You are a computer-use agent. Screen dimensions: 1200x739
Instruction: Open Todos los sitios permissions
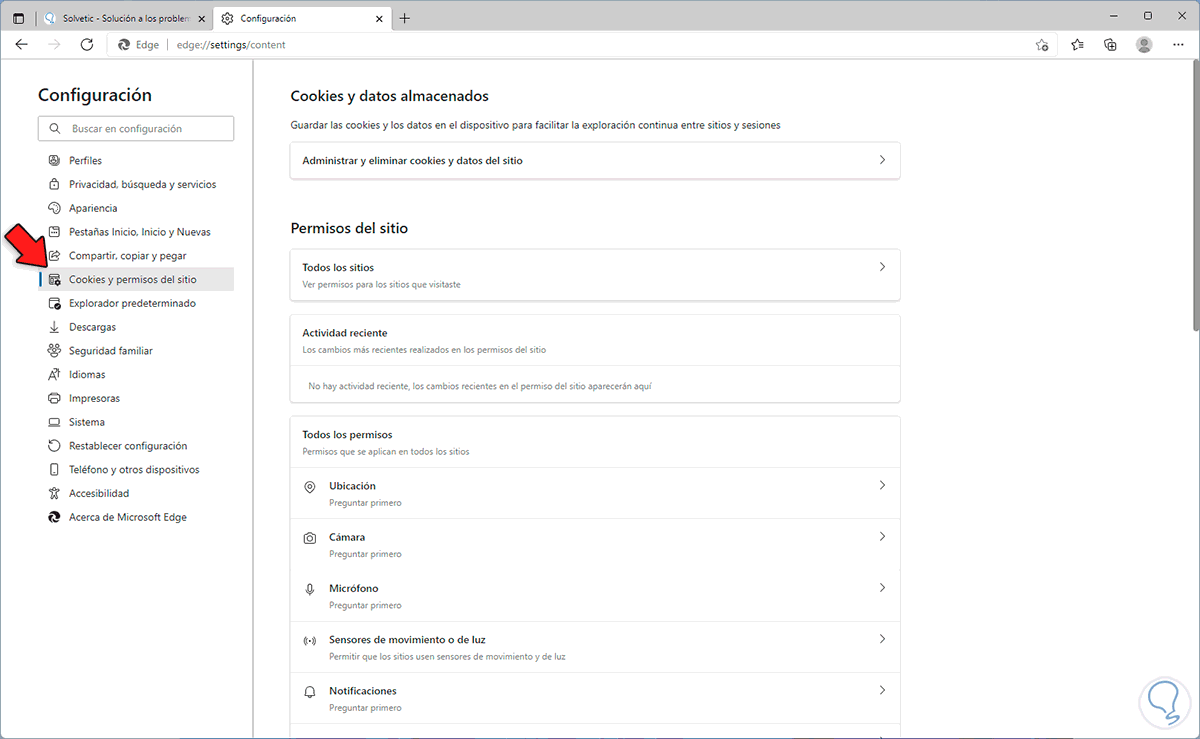[x=595, y=275]
